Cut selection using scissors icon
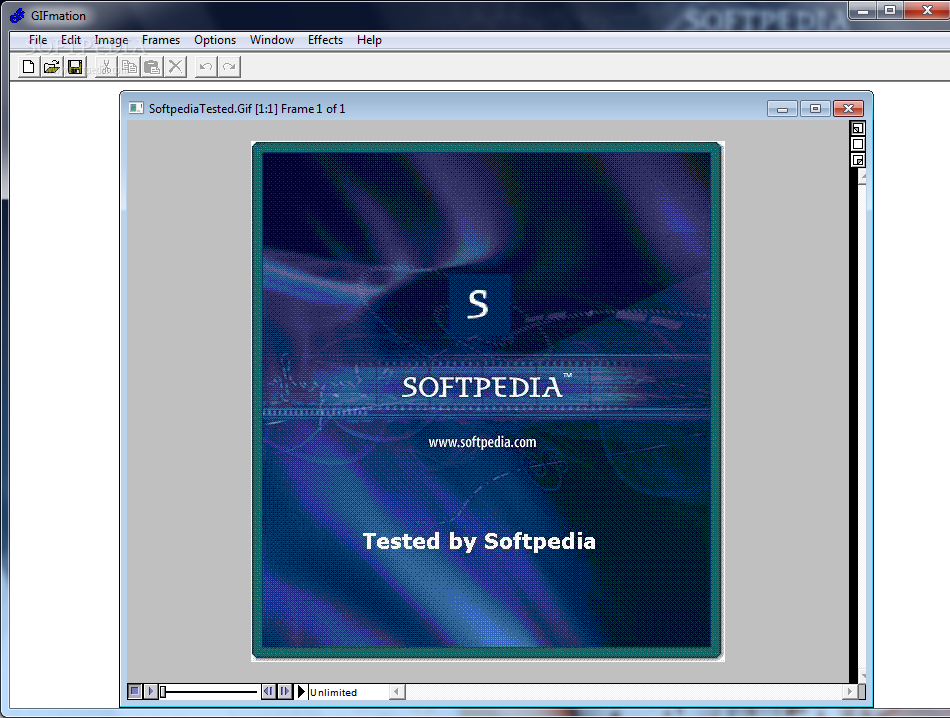The image size is (950, 718). pyautogui.click(x=106, y=67)
